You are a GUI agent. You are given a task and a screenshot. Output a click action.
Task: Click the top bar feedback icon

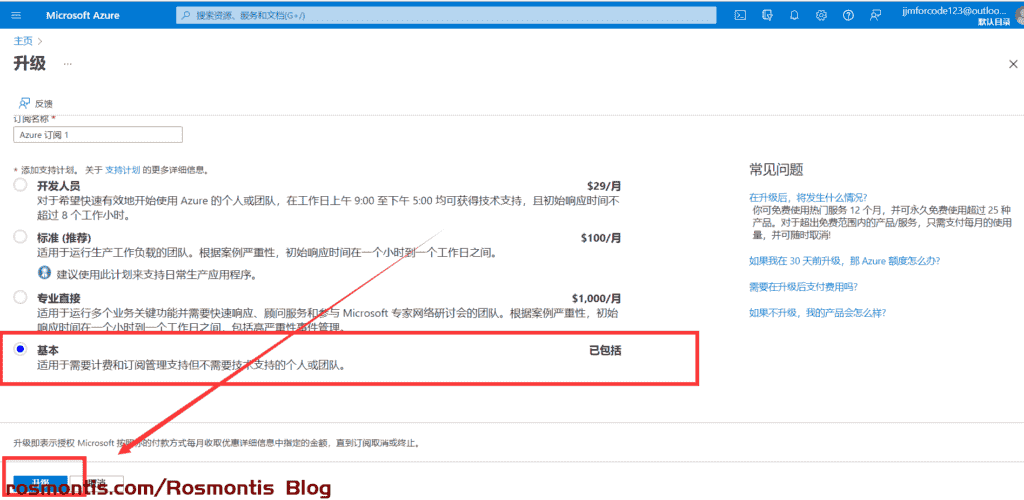(875, 15)
